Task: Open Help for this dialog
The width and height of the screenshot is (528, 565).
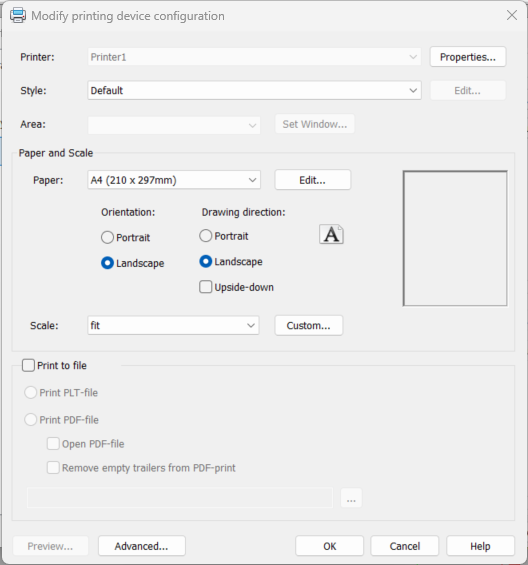Action: click(480, 546)
